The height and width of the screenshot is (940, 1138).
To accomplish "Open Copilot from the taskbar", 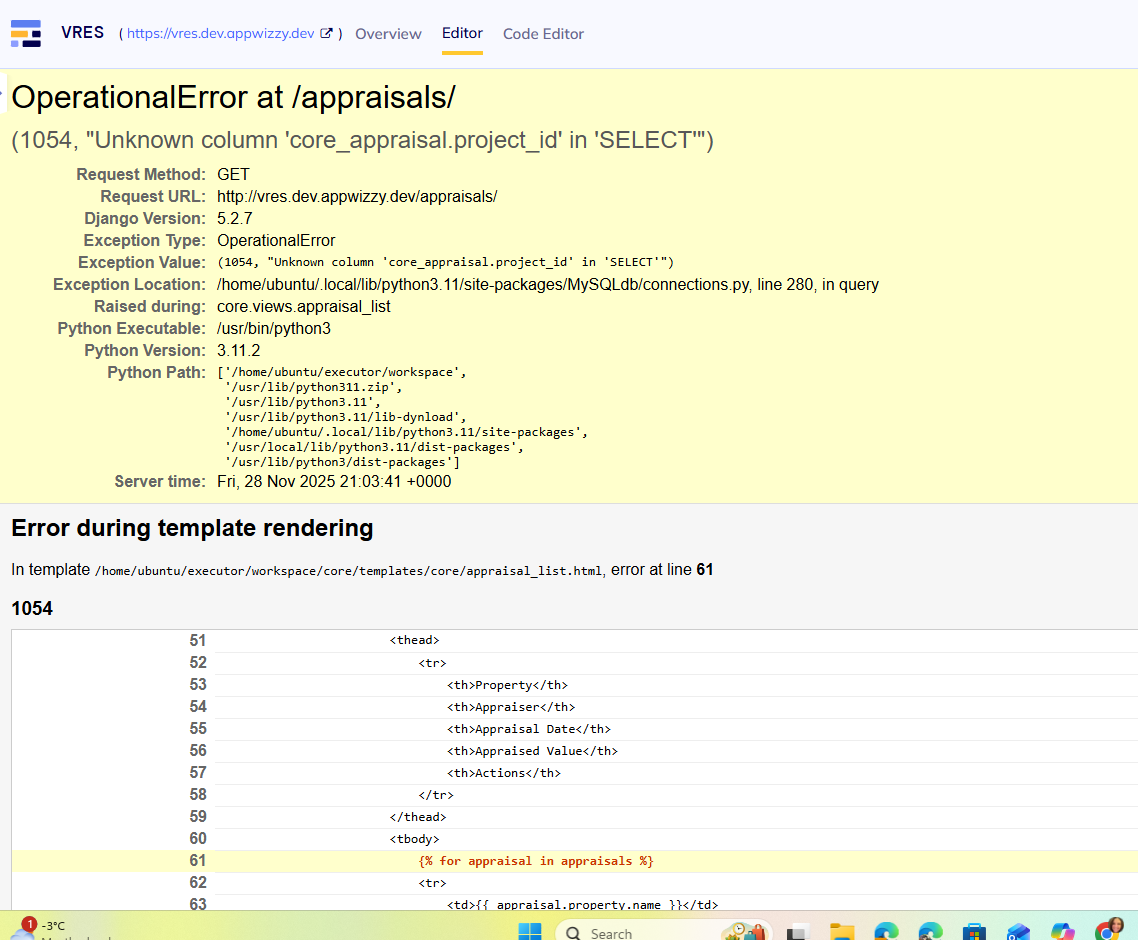I will tap(1062, 931).
